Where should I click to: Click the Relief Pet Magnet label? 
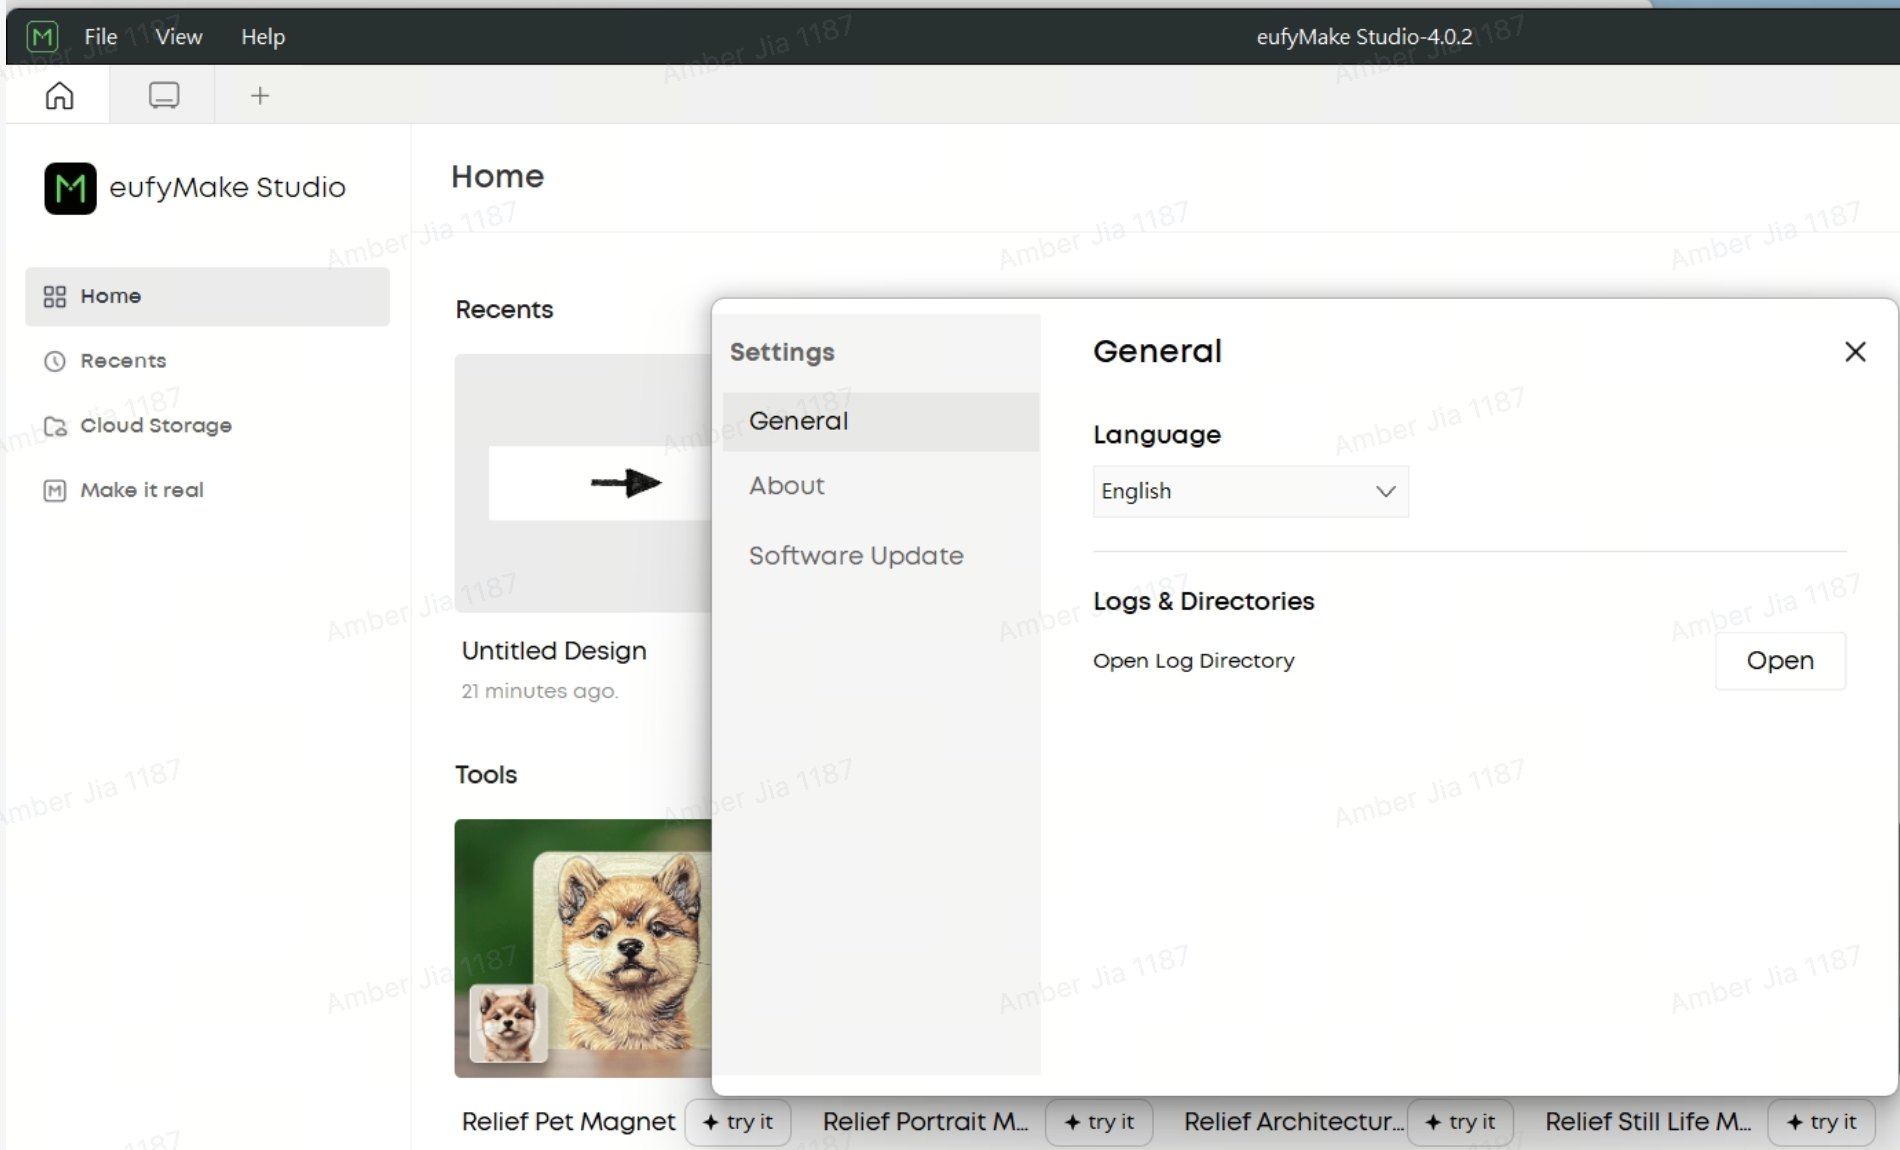[x=568, y=1122]
